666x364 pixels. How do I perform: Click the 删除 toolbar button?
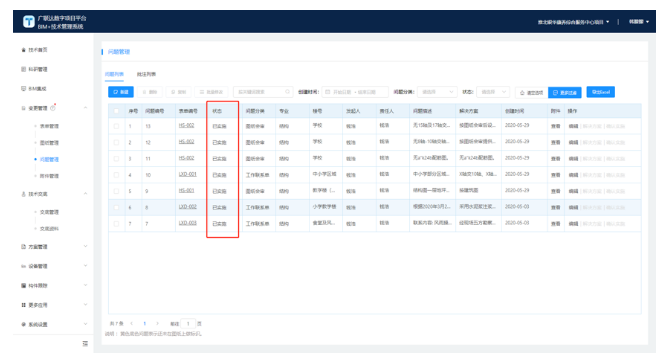click(150, 92)
